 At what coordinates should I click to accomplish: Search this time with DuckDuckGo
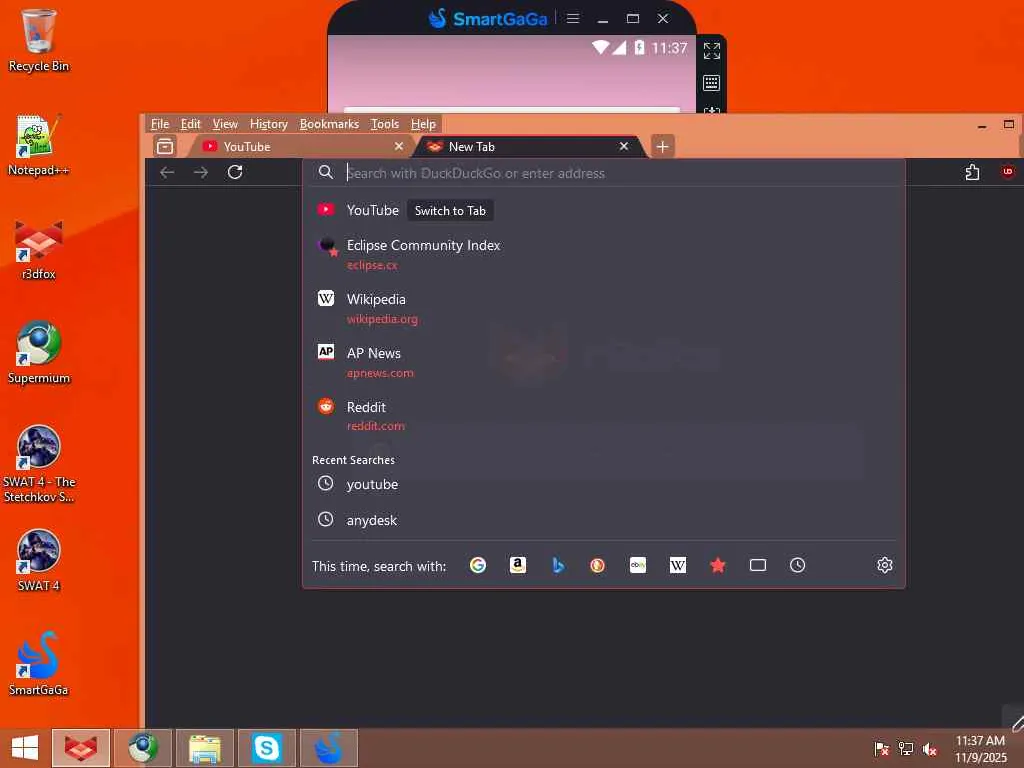tap(598, 565)
